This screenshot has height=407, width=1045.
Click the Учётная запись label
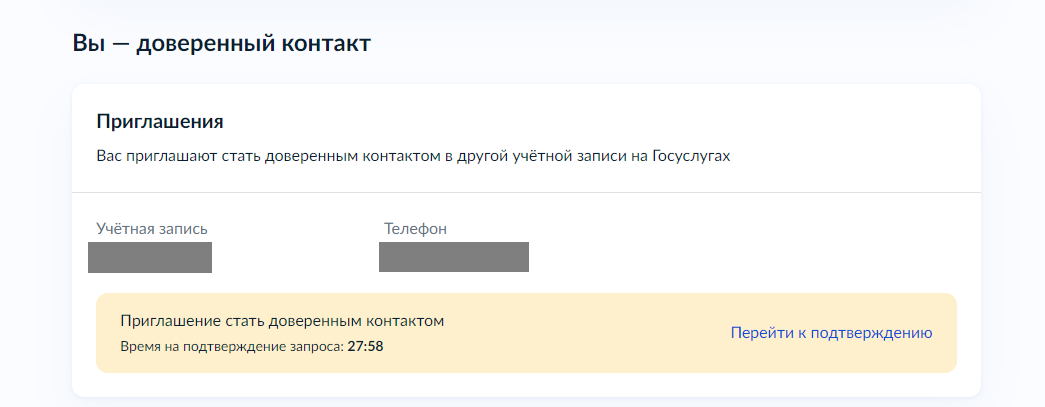[x=152, y=229]
